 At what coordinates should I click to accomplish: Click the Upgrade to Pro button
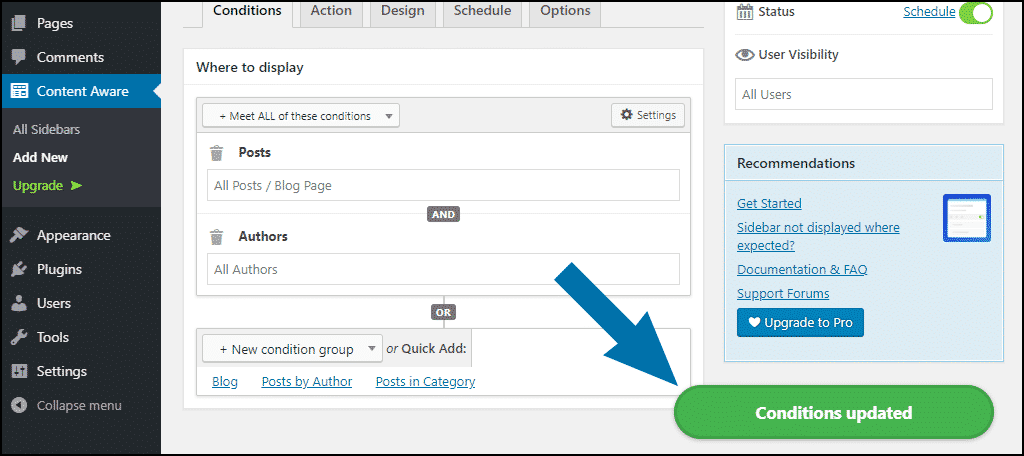[800, 323]
